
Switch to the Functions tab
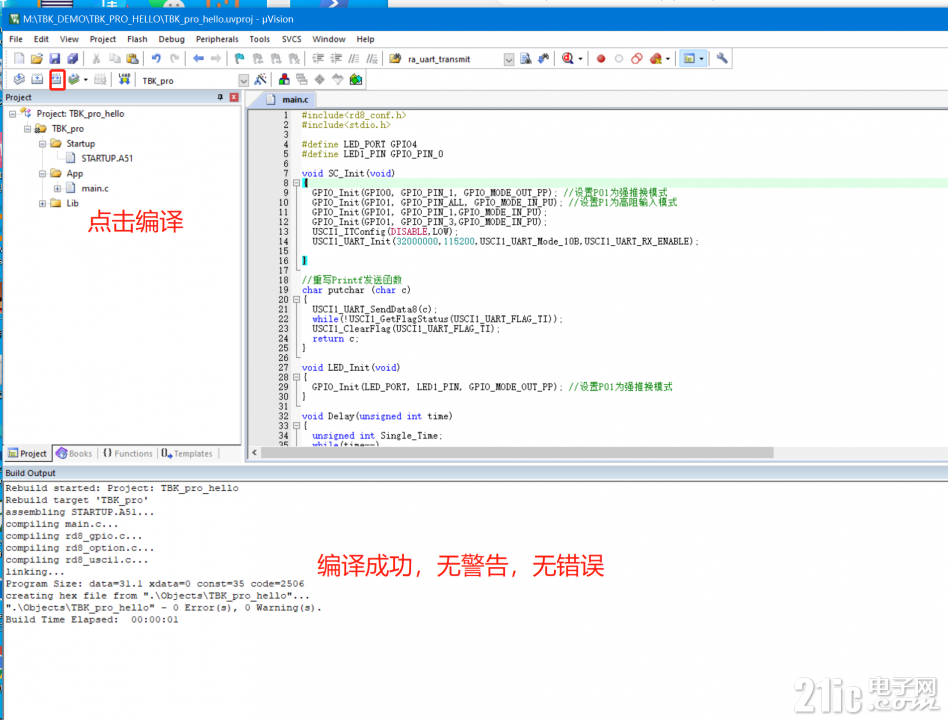tap(128, 453)
